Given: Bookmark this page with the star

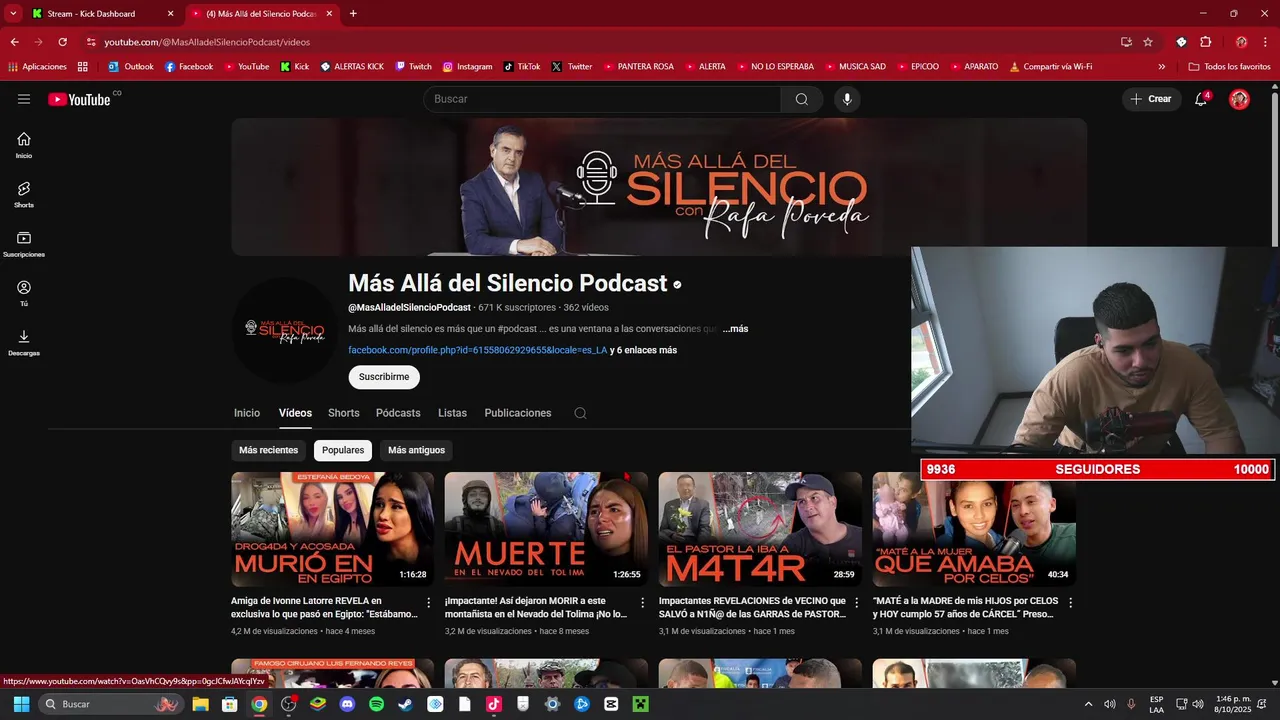Looking at the screenshot, I should [1148, 42].
